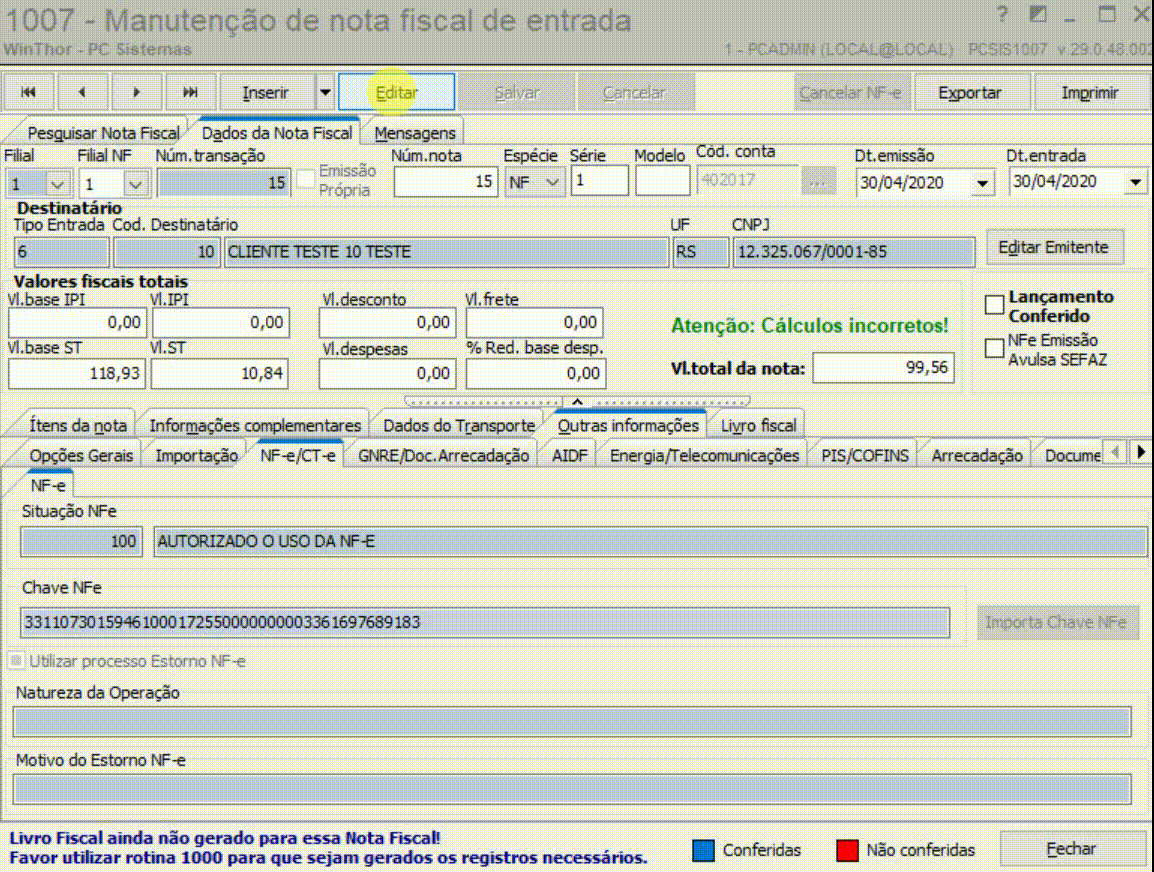Go to next record arrow
Viewport: 1154px width, 872px height.
coord(136,92)
